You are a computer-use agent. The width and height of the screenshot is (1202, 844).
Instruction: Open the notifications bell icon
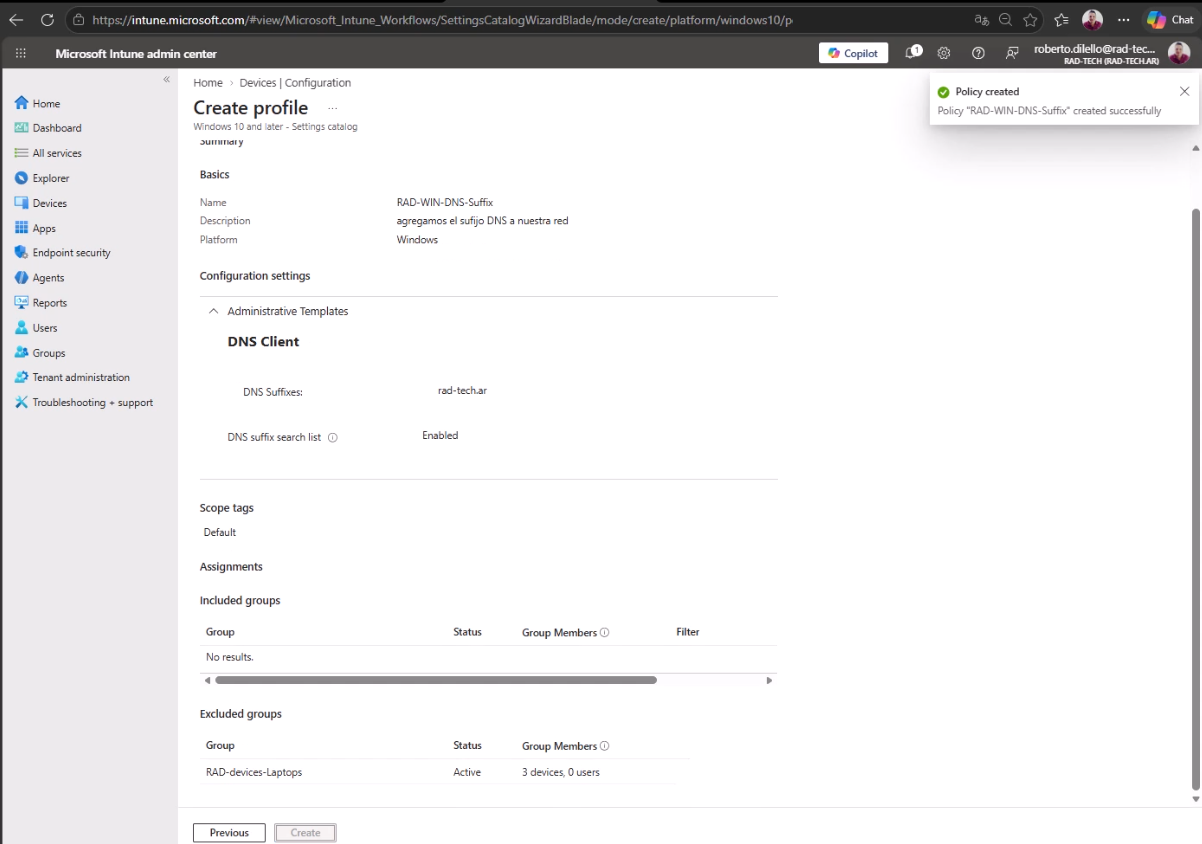(913, 52)
